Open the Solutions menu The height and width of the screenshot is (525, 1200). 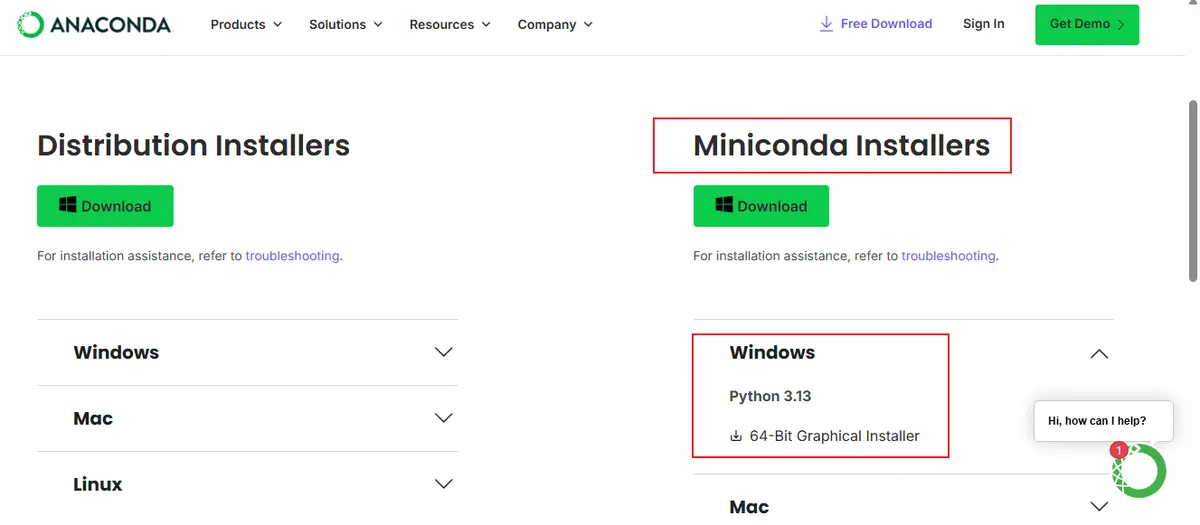pyautogui.click(x=346, y=24)
